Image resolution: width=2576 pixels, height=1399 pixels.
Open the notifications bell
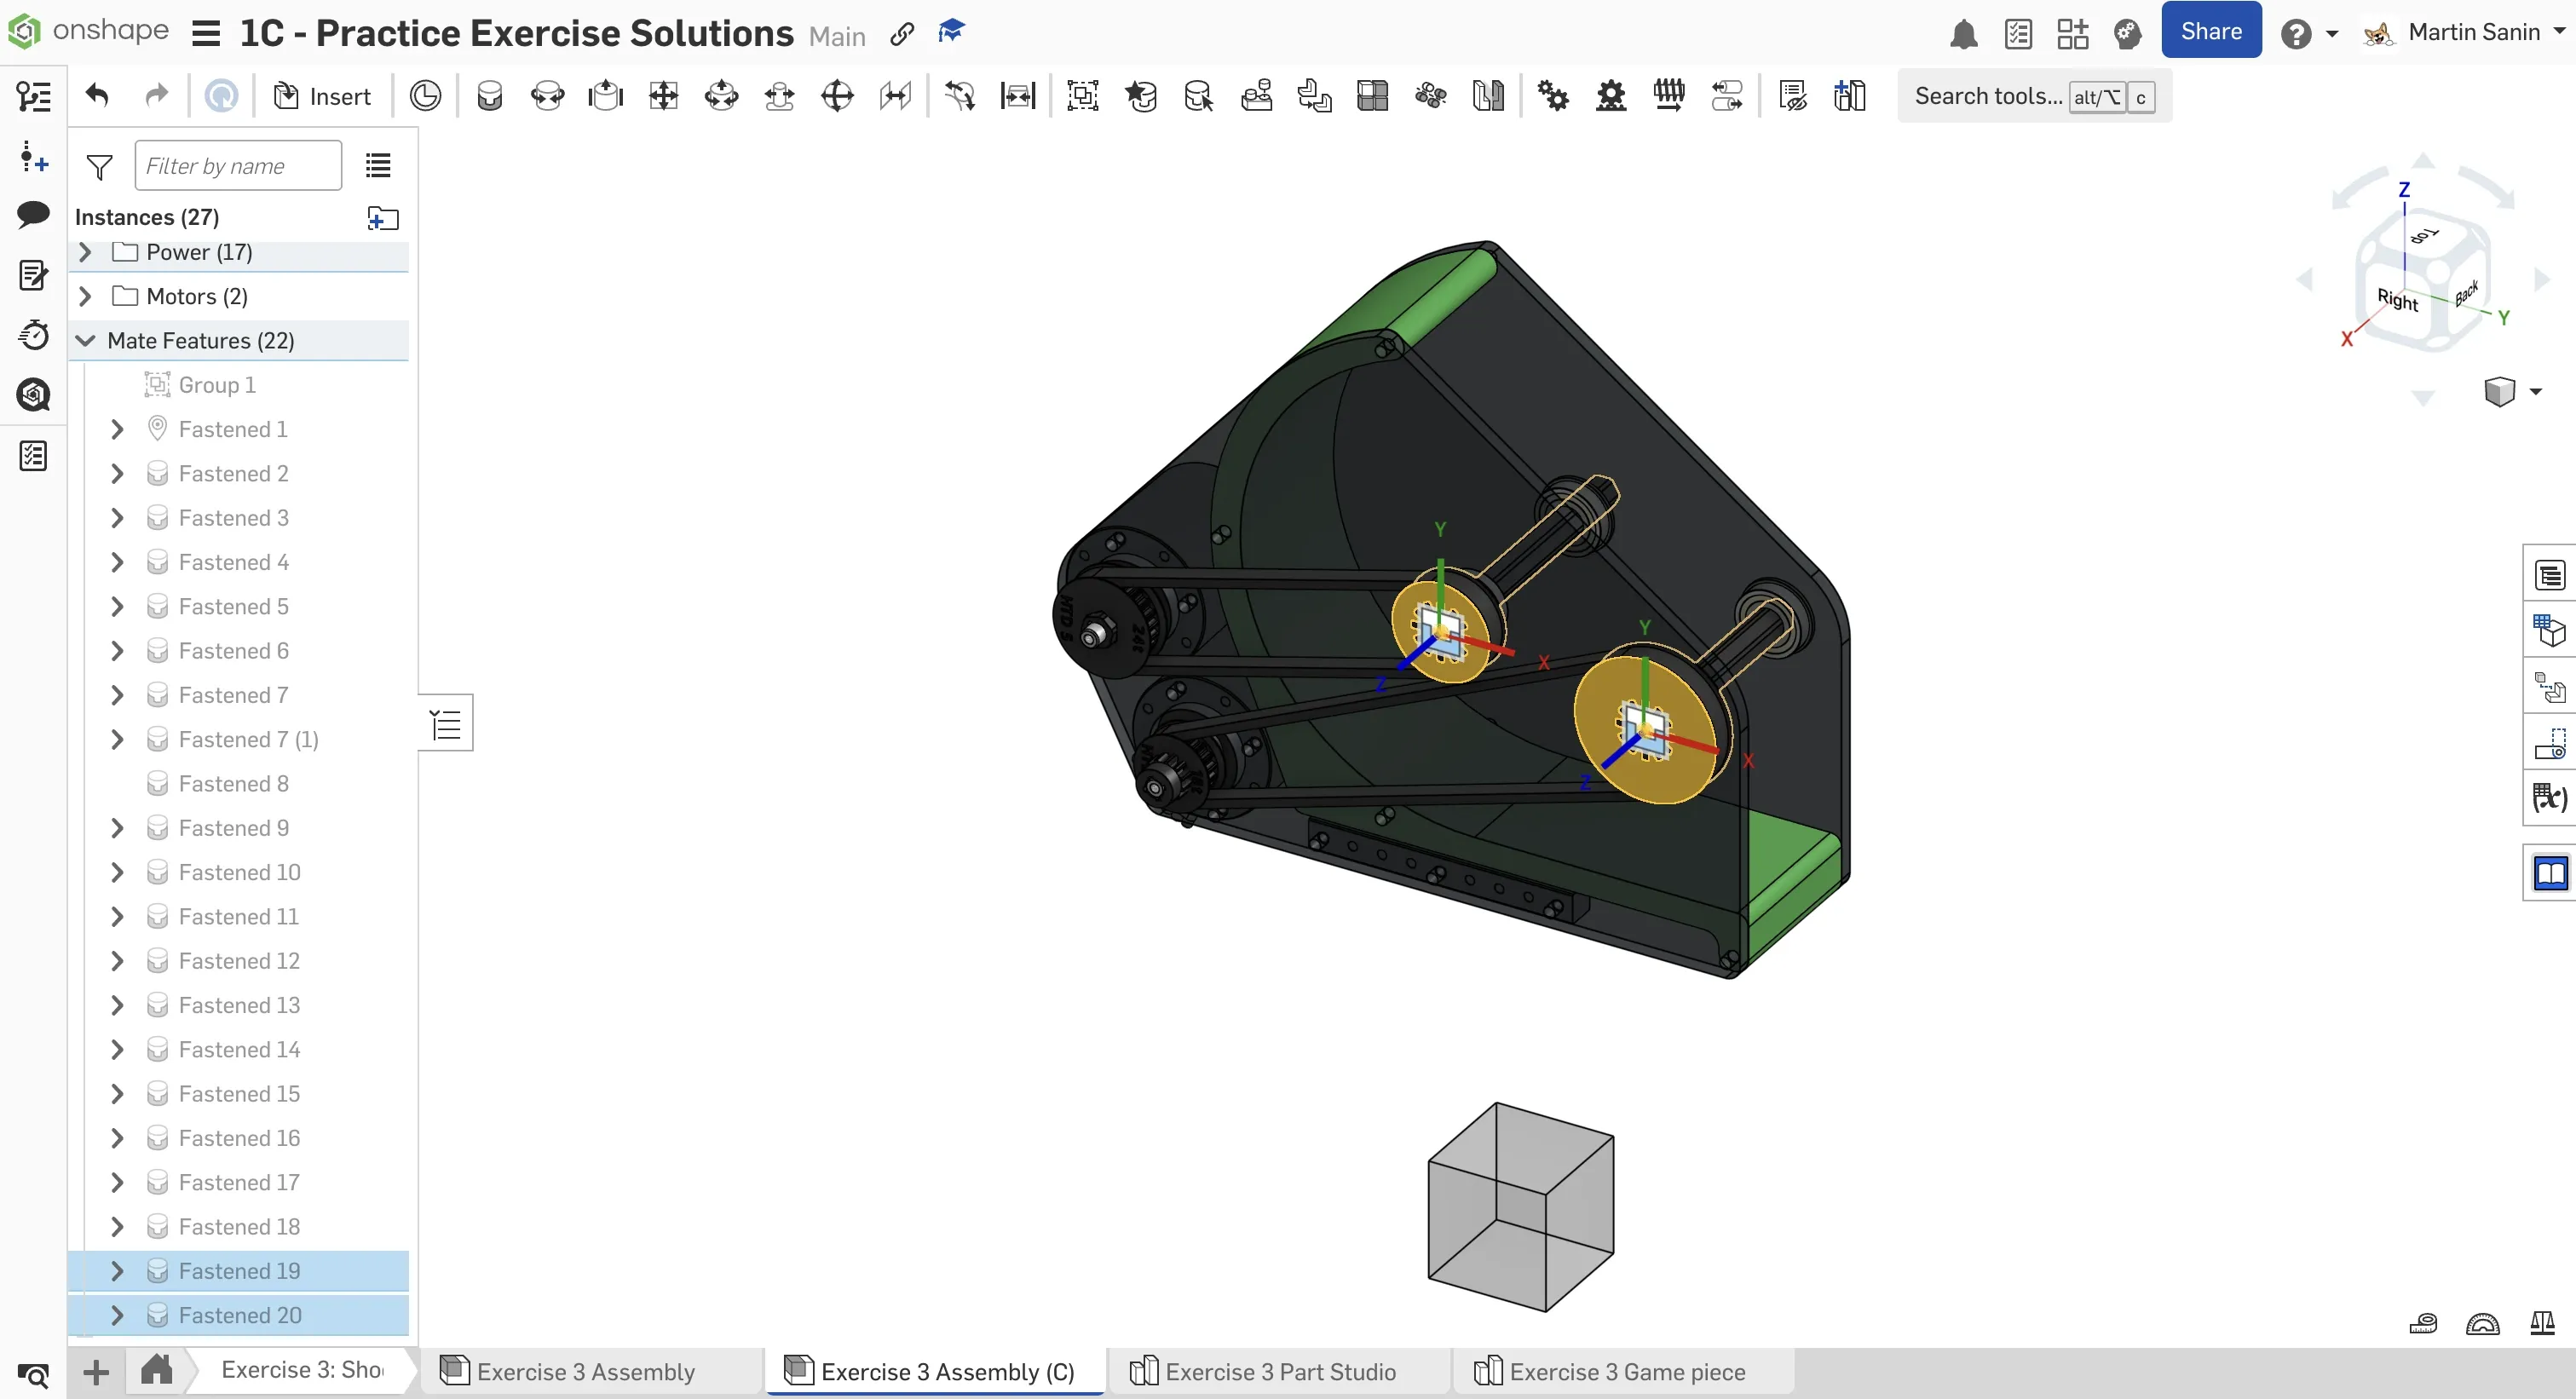(x=1963, y=34)
